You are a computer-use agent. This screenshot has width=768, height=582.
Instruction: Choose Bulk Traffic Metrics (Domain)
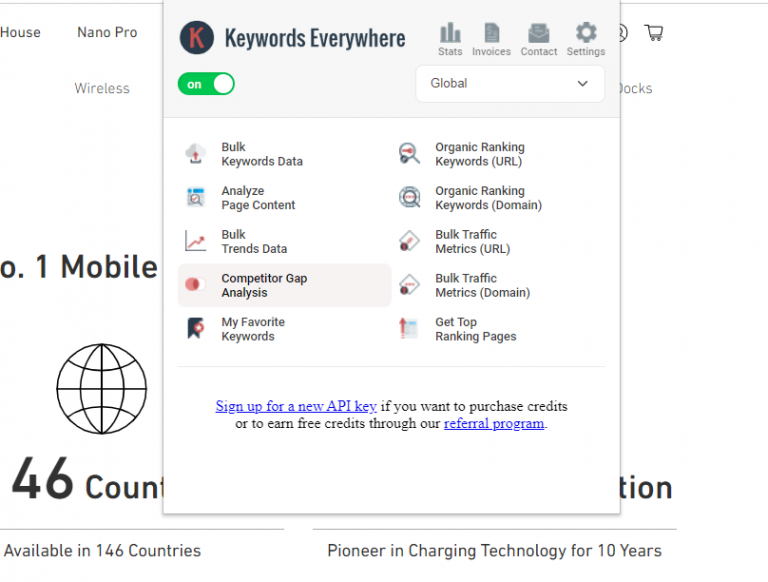coord(482,286)
